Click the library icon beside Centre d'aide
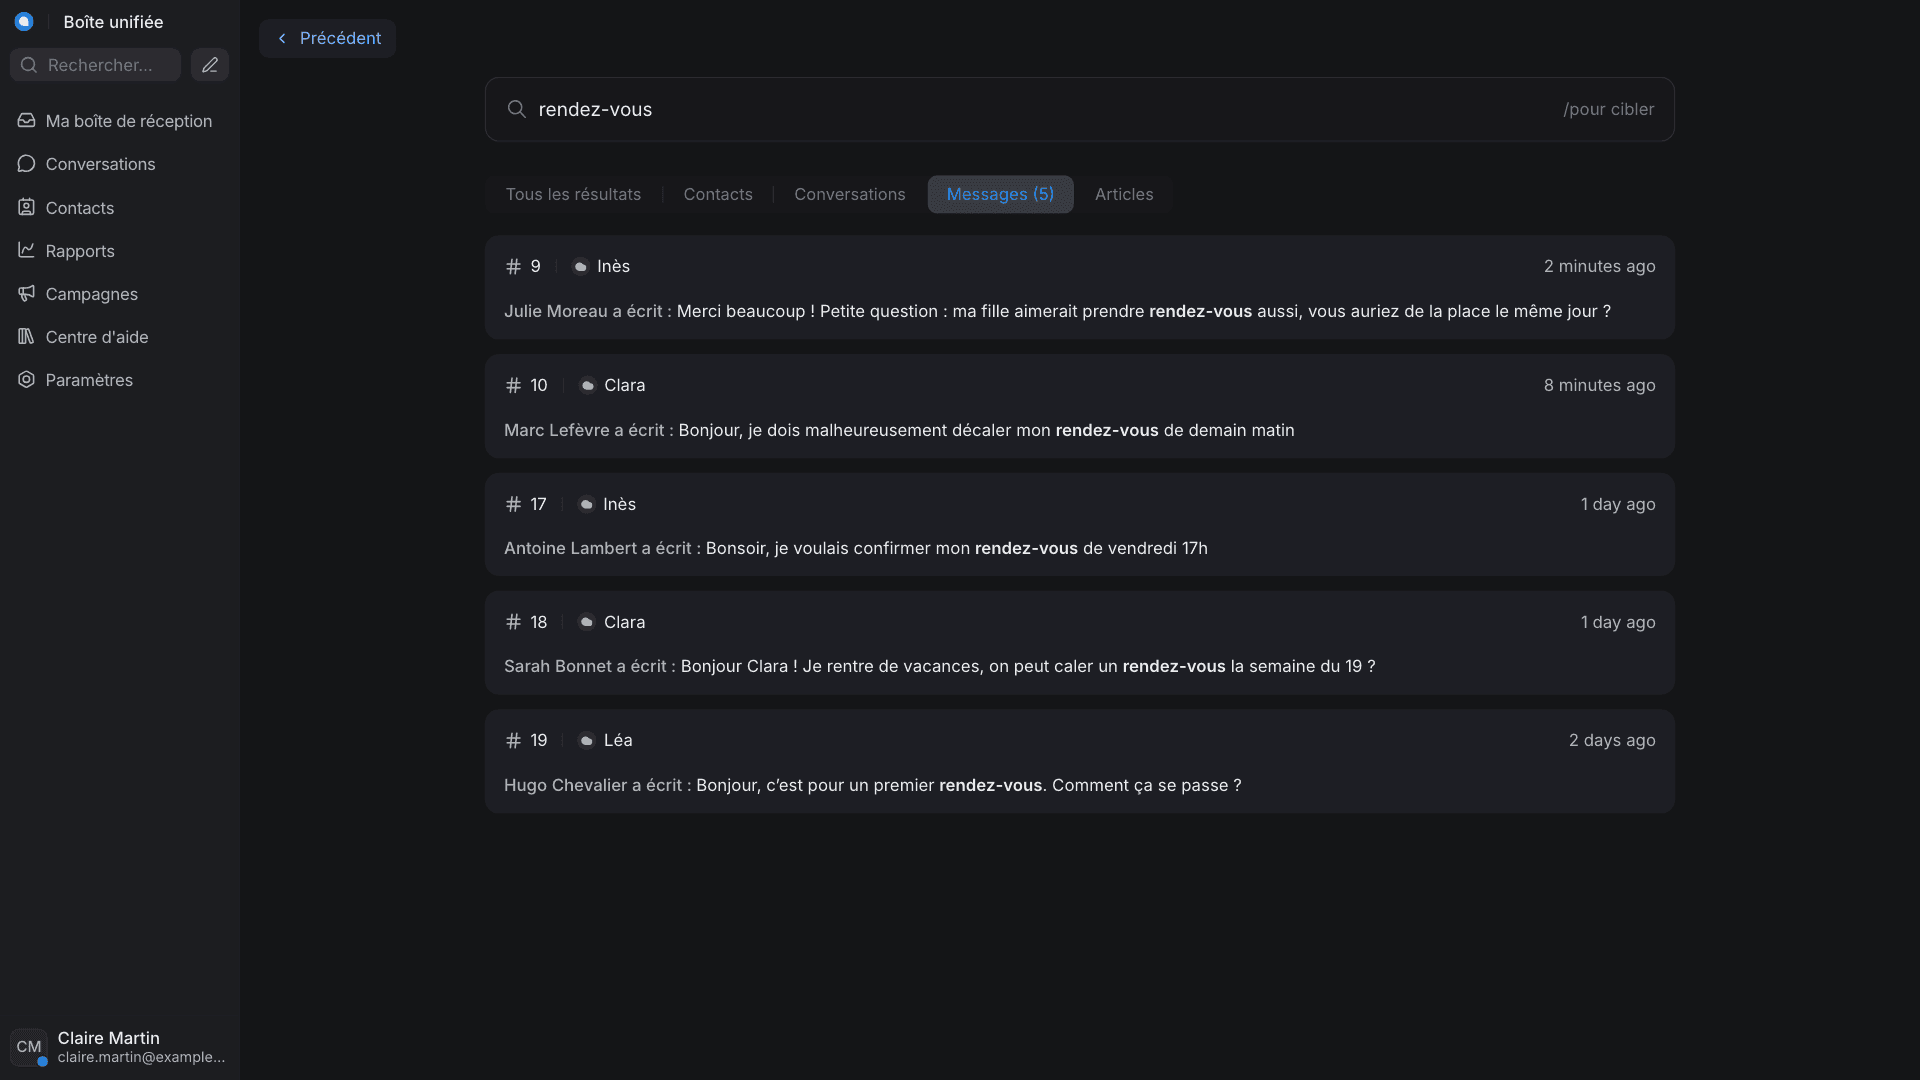 point(27,337)
